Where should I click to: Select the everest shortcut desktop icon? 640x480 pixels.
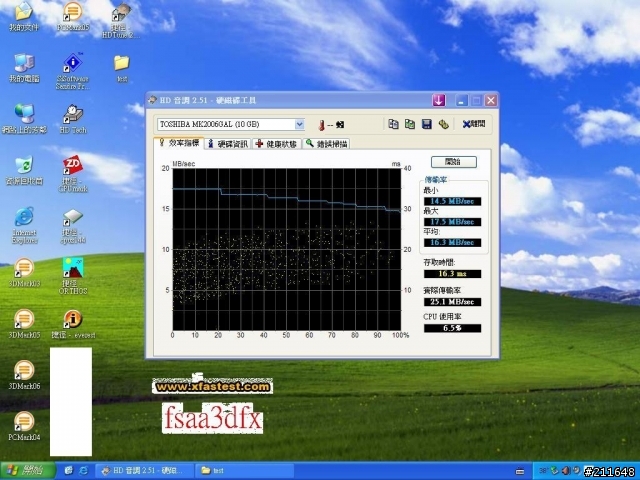pyautogui.click(x=73, y=324)
